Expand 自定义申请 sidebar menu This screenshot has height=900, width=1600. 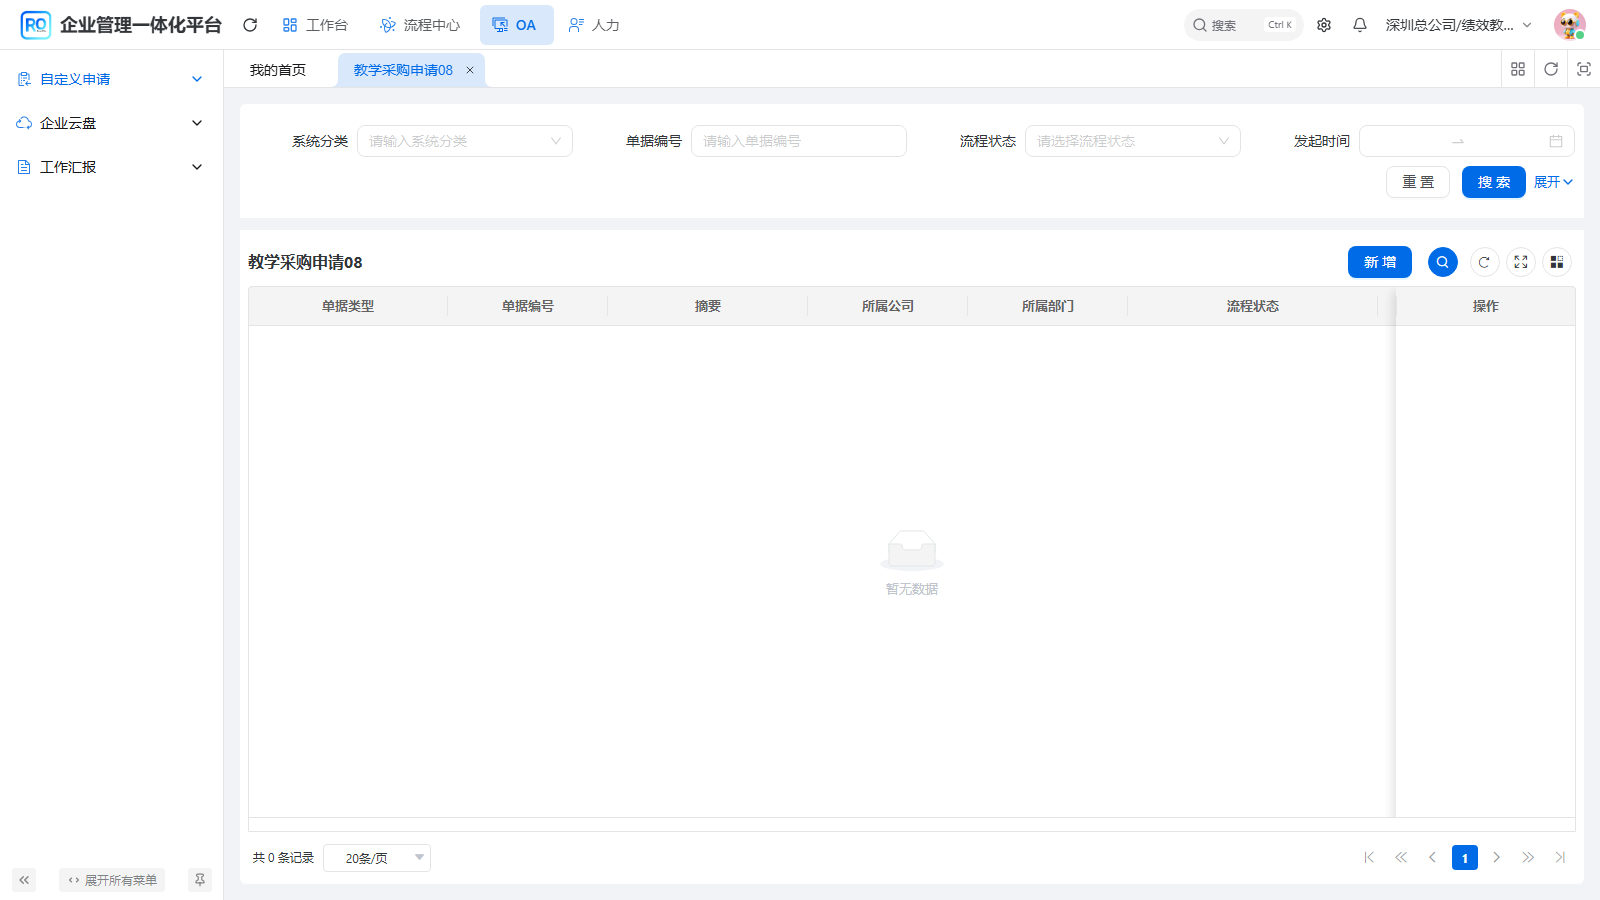pyautogui.click(x=111, y=79)
